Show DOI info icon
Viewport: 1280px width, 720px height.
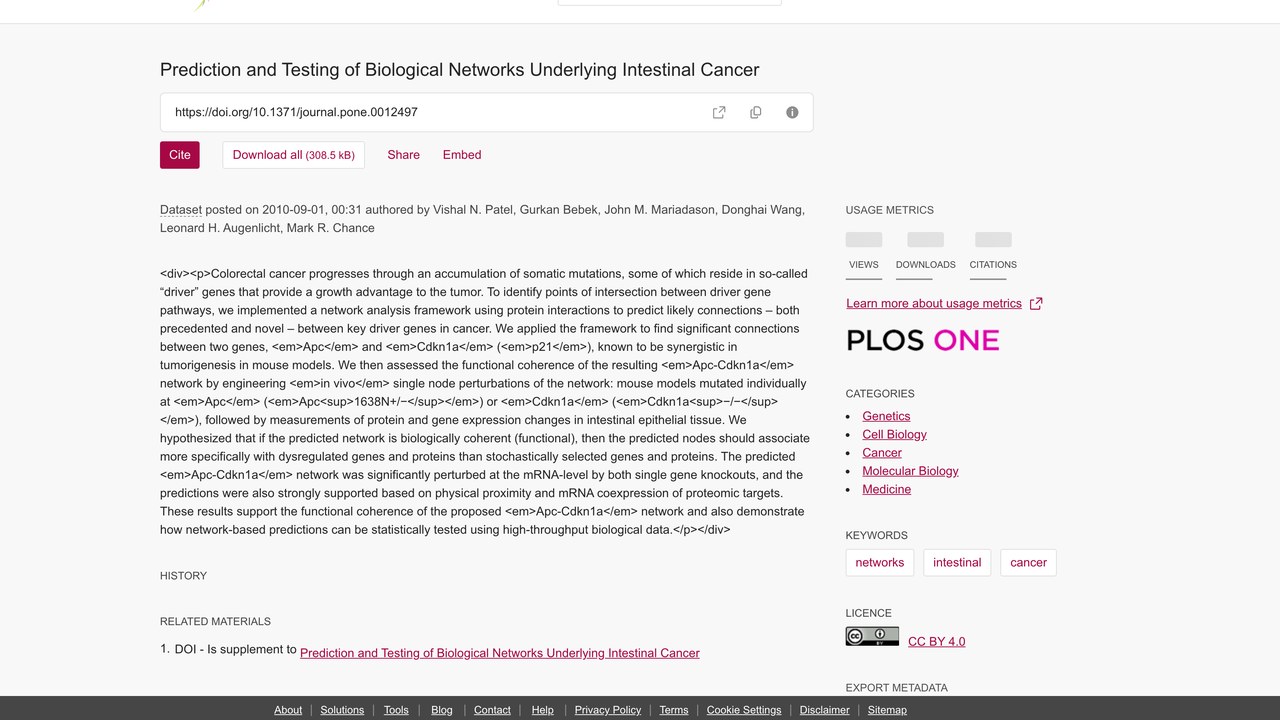792,112
